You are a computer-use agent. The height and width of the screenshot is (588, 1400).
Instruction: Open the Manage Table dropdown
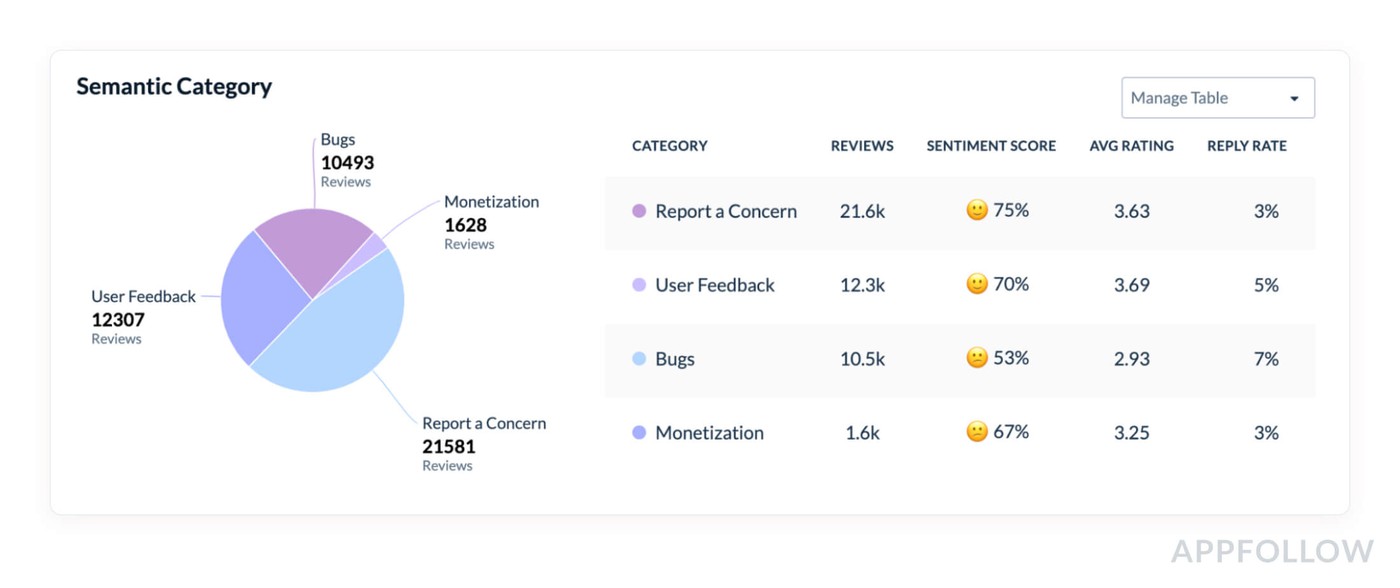(x=1216, y=98)
